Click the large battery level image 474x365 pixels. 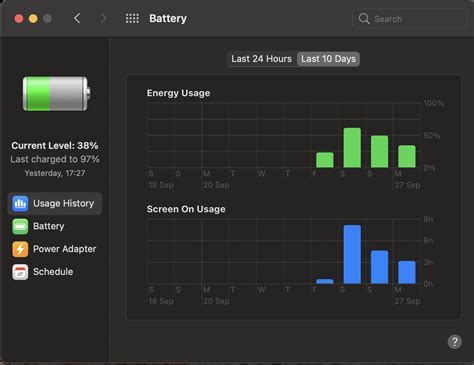[x=57, y=94]
